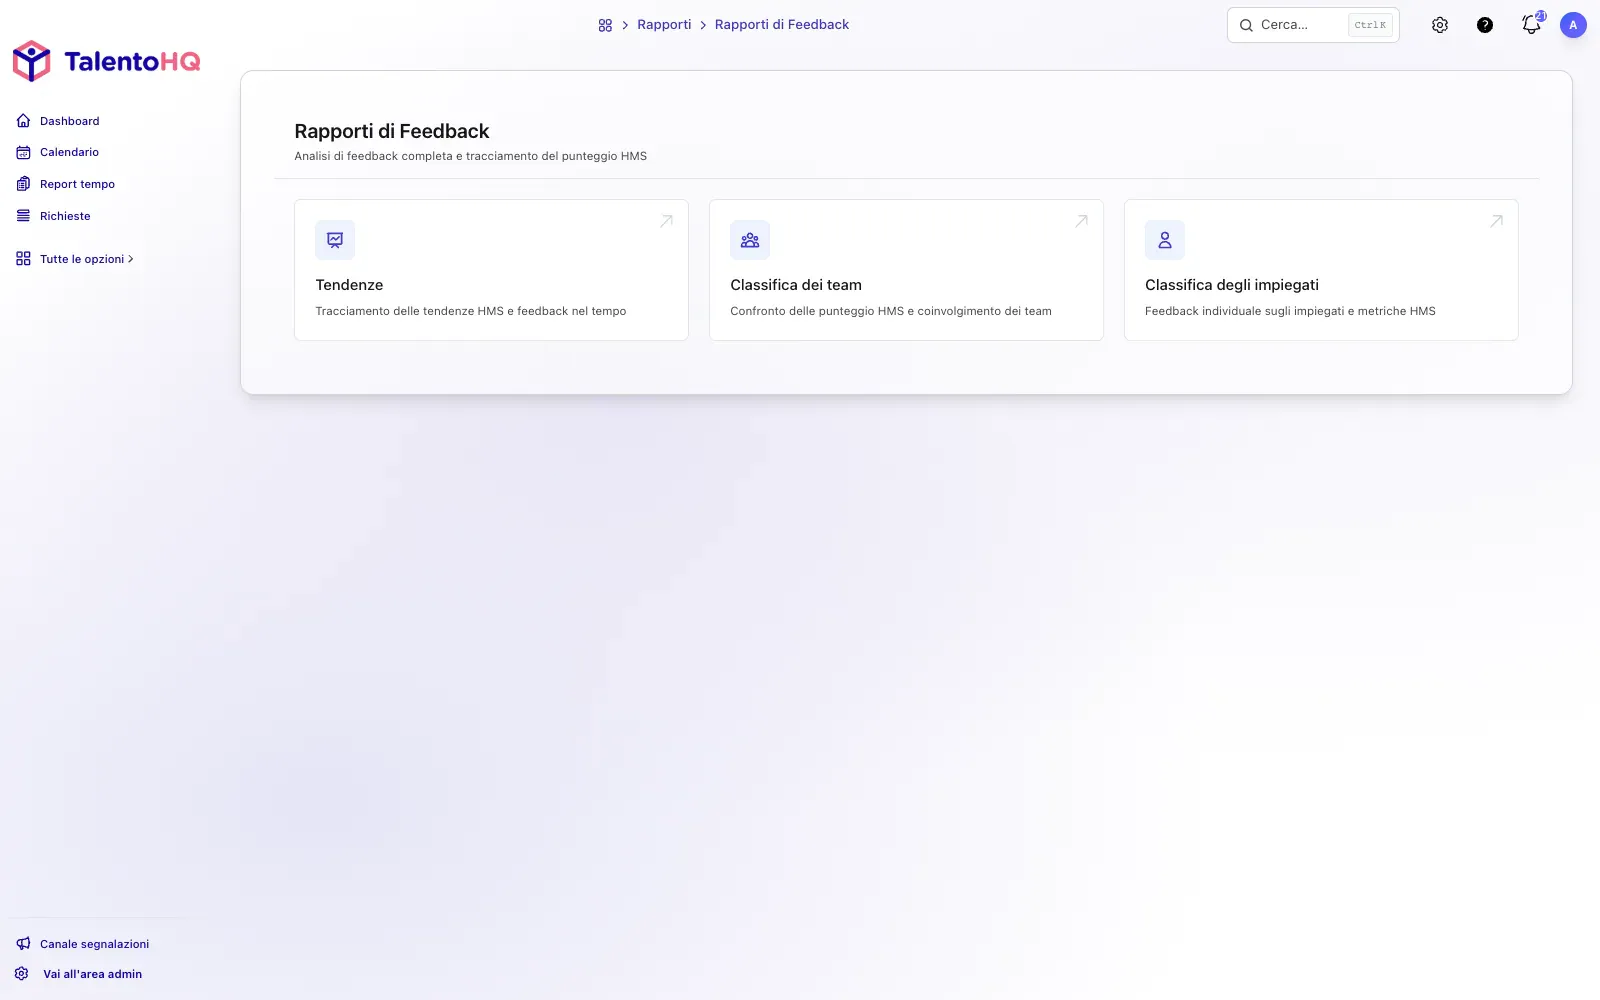Expand Tutte le opzioni menu
Screen dimensions: 1600x1000
tap(75, 259)
